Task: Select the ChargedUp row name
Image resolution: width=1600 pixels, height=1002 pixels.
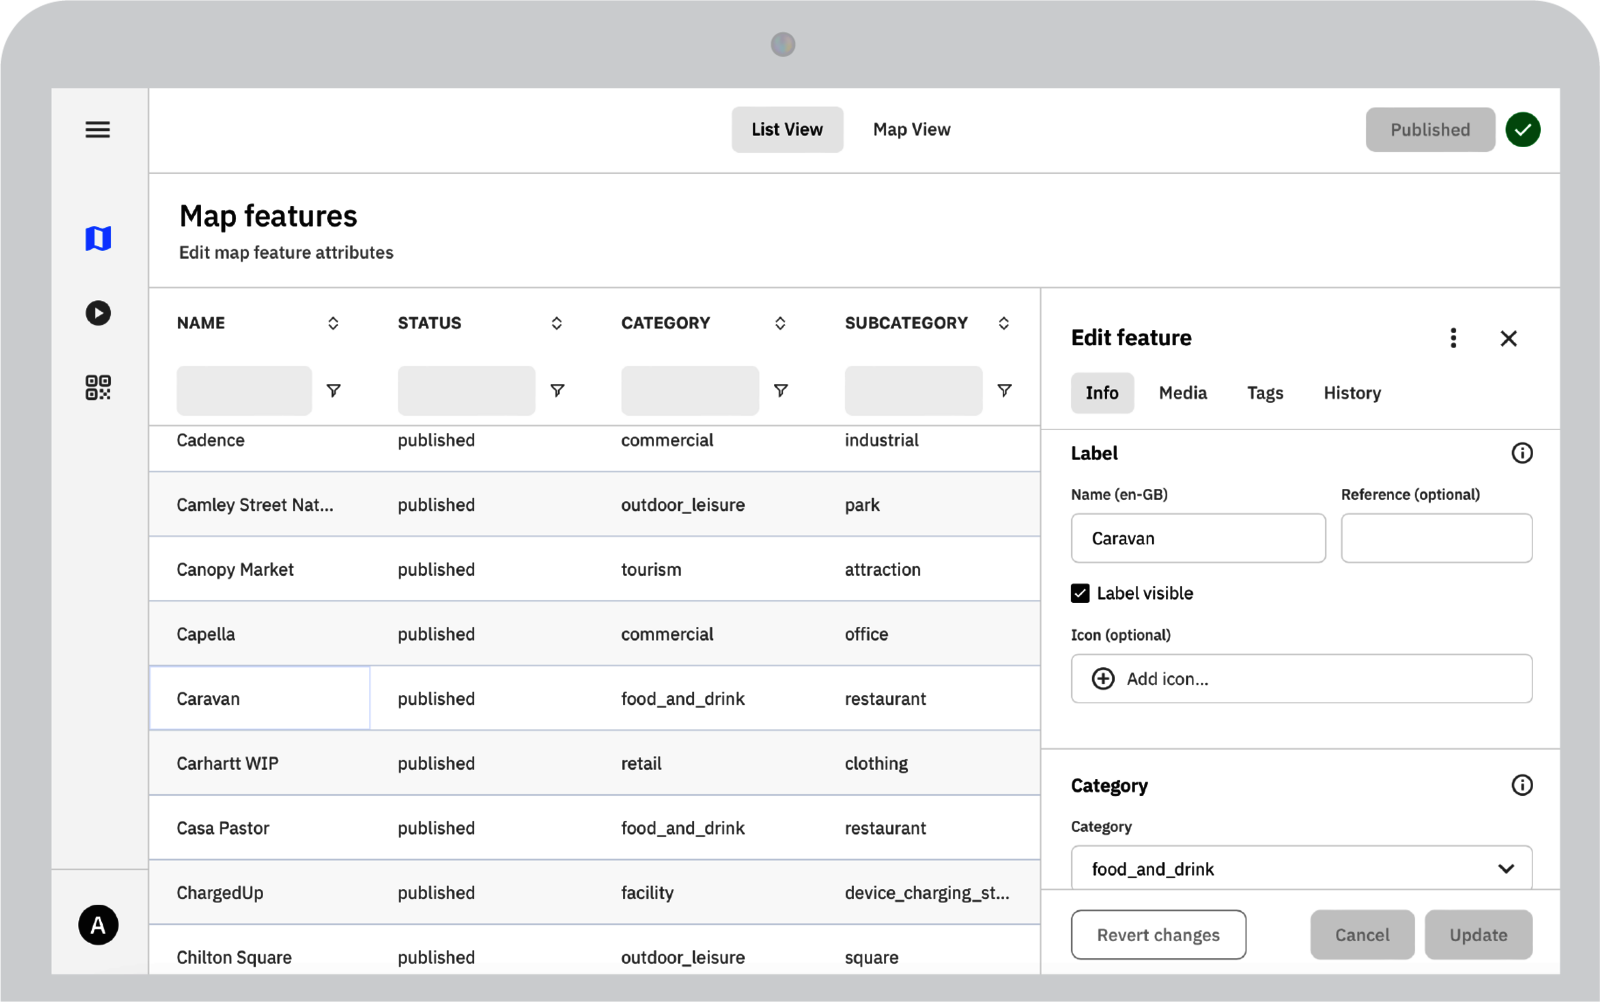Action: (220, 893)
